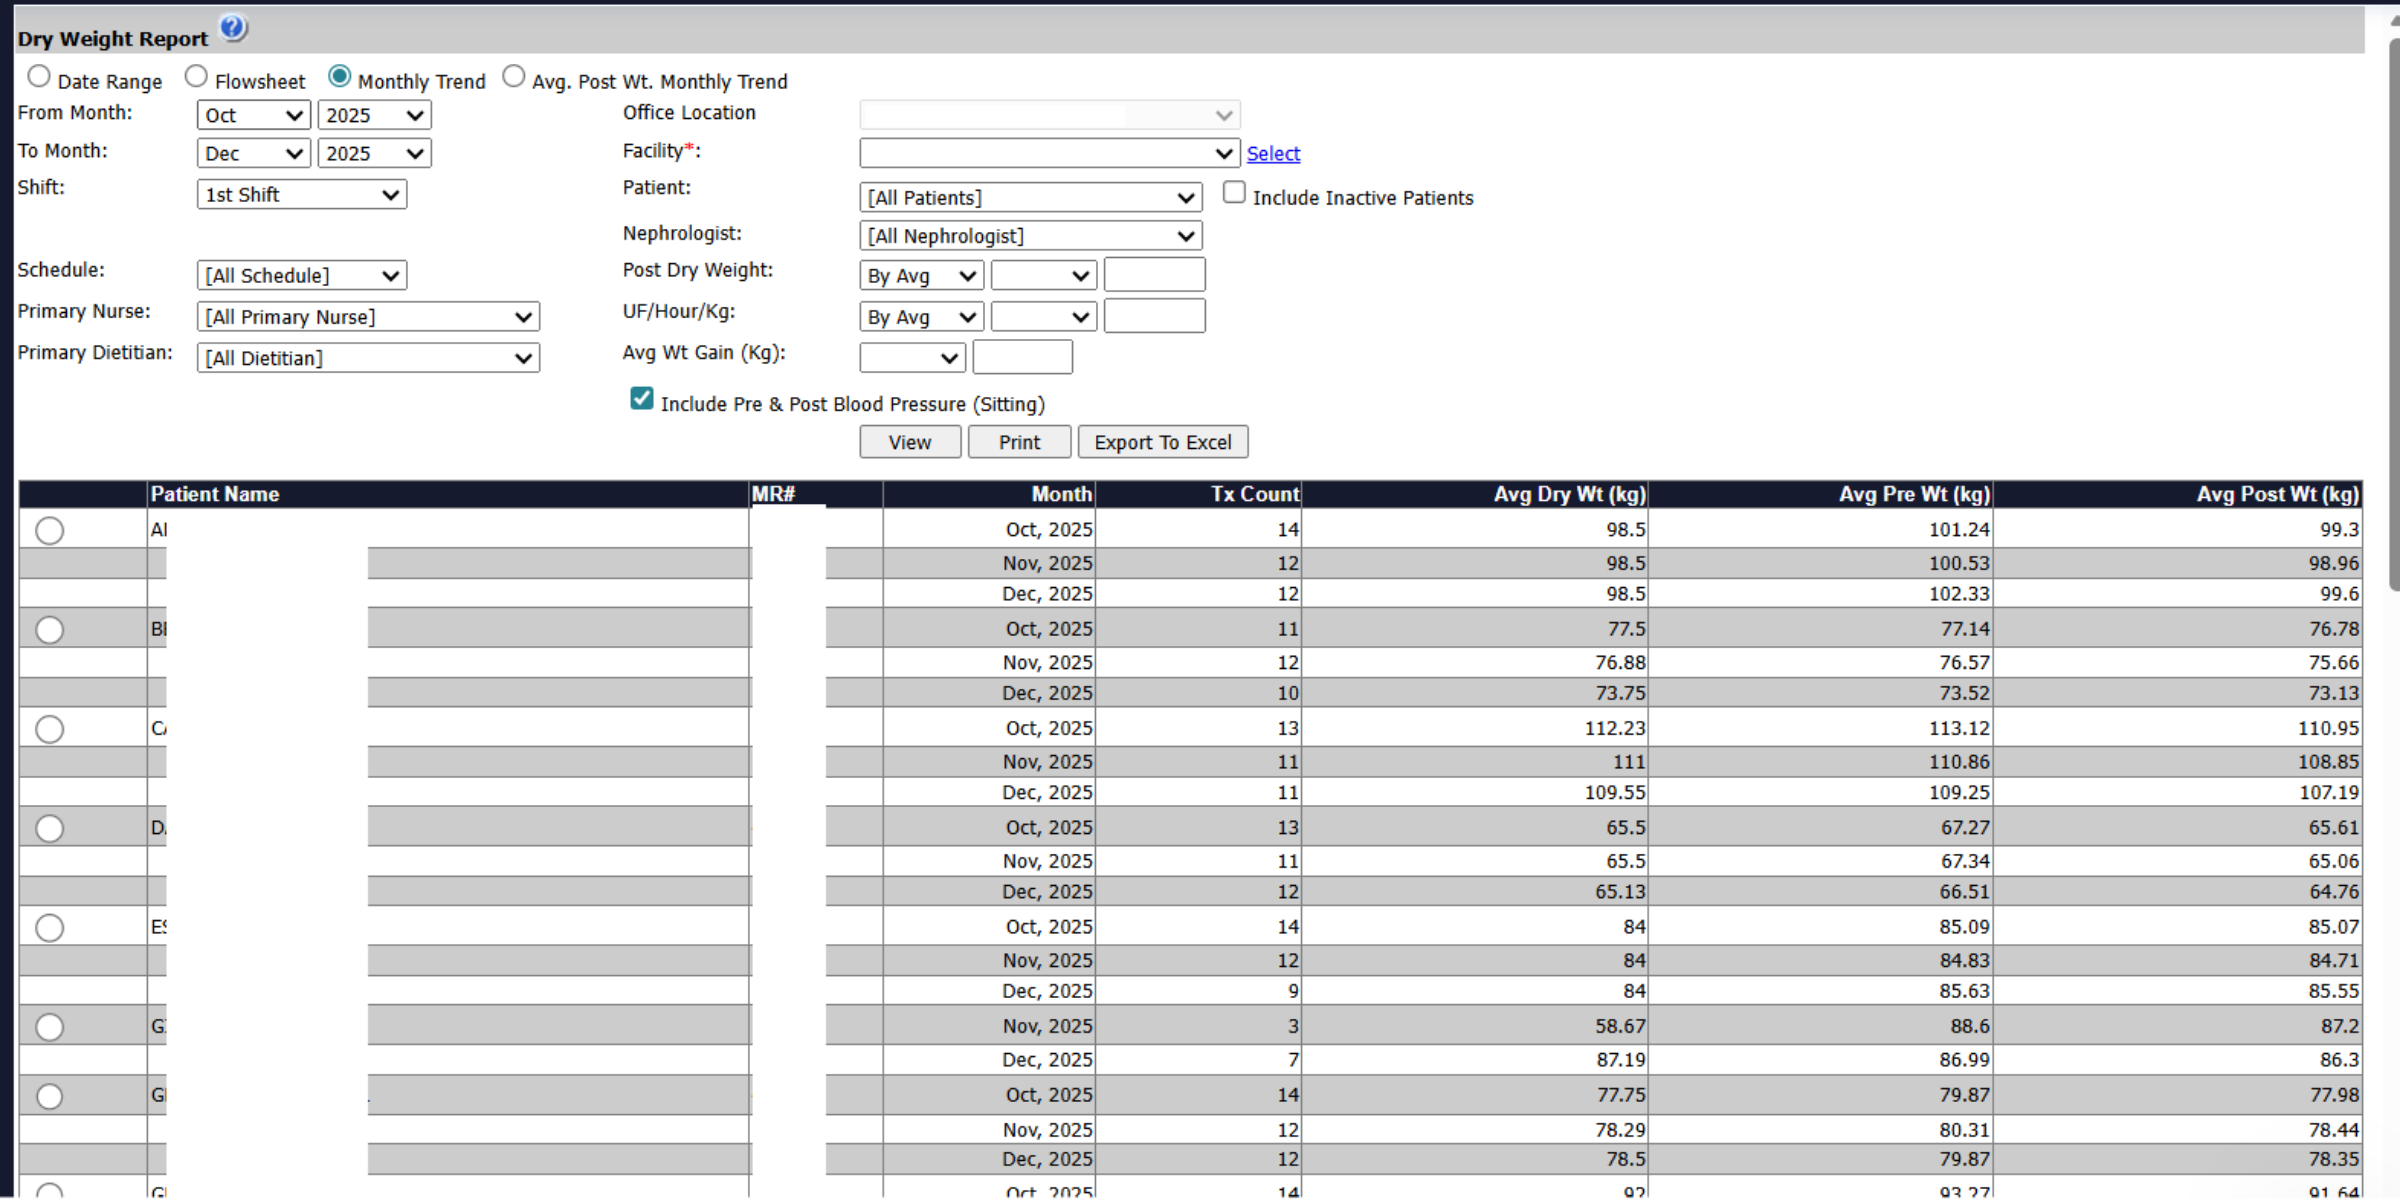Open UF/Hour/Kg 'By Avg' dropdown

tap(922, 317)
